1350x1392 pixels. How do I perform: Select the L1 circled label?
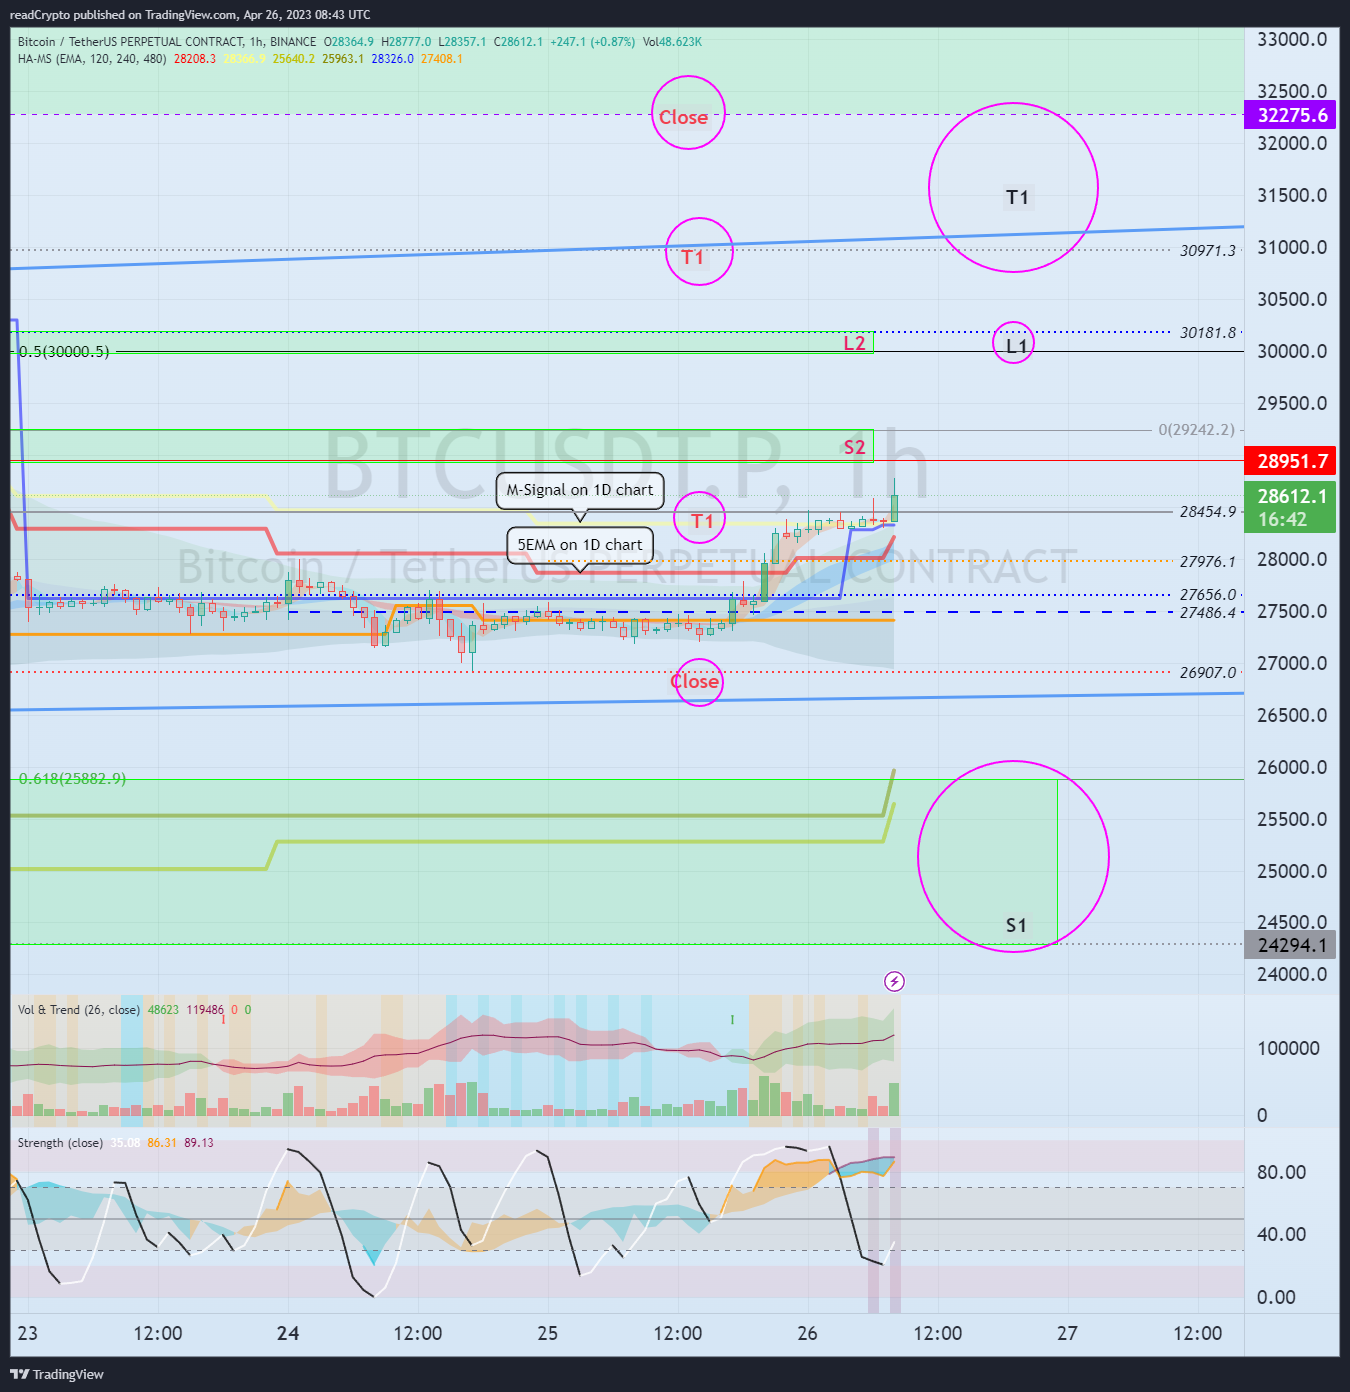point(1016,346)
